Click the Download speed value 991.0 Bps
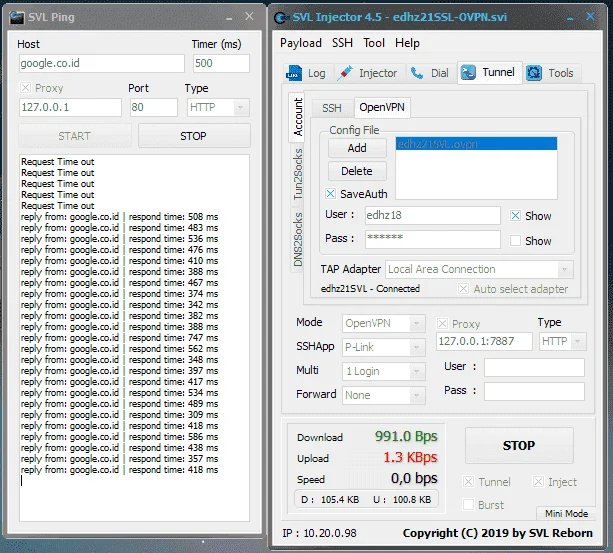 pos(406,436)
